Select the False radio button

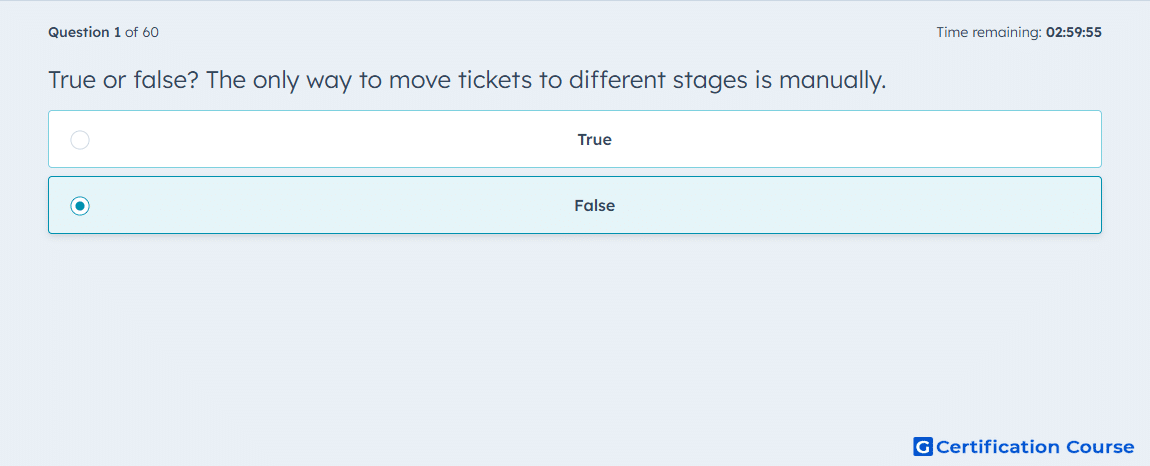point(80,206)
